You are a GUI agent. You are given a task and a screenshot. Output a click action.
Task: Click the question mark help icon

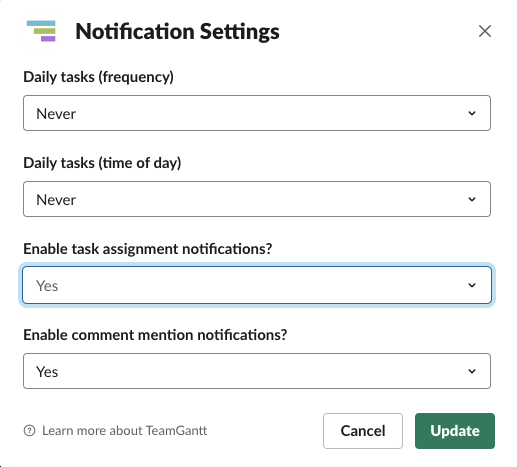point(29,431)
